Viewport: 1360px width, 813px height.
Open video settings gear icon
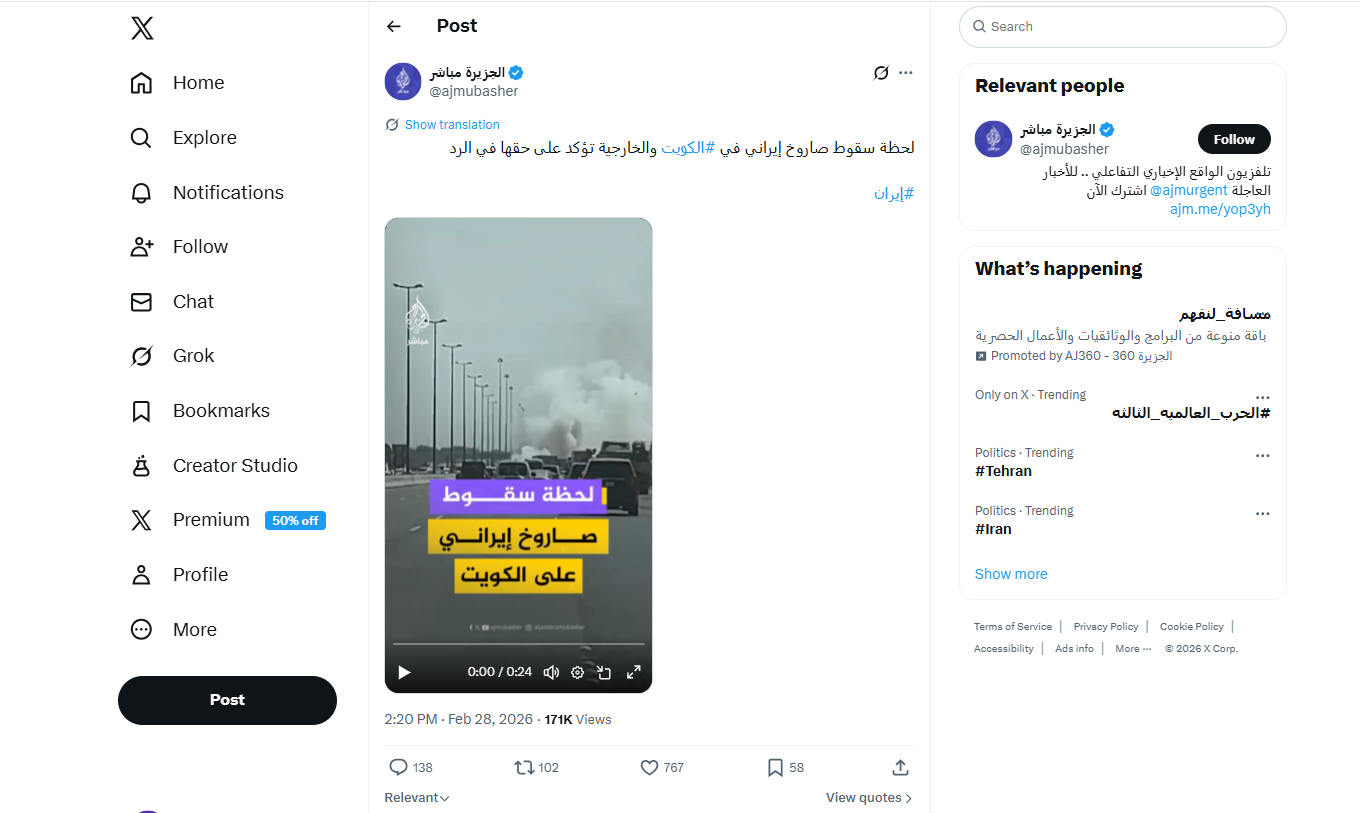(x=577, y=672)
